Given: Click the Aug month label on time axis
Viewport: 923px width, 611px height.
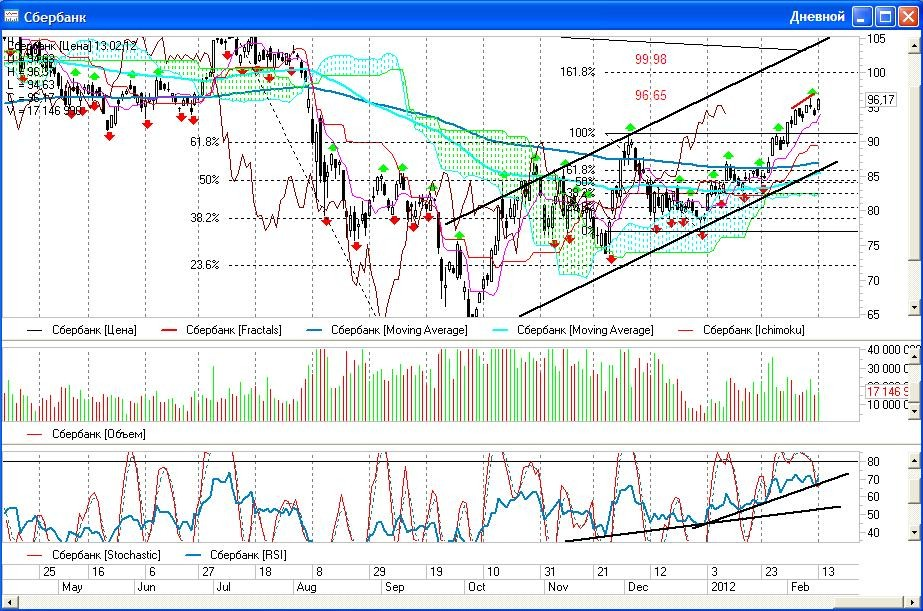Looking at the screenshot, I should [x=307, y=587].
